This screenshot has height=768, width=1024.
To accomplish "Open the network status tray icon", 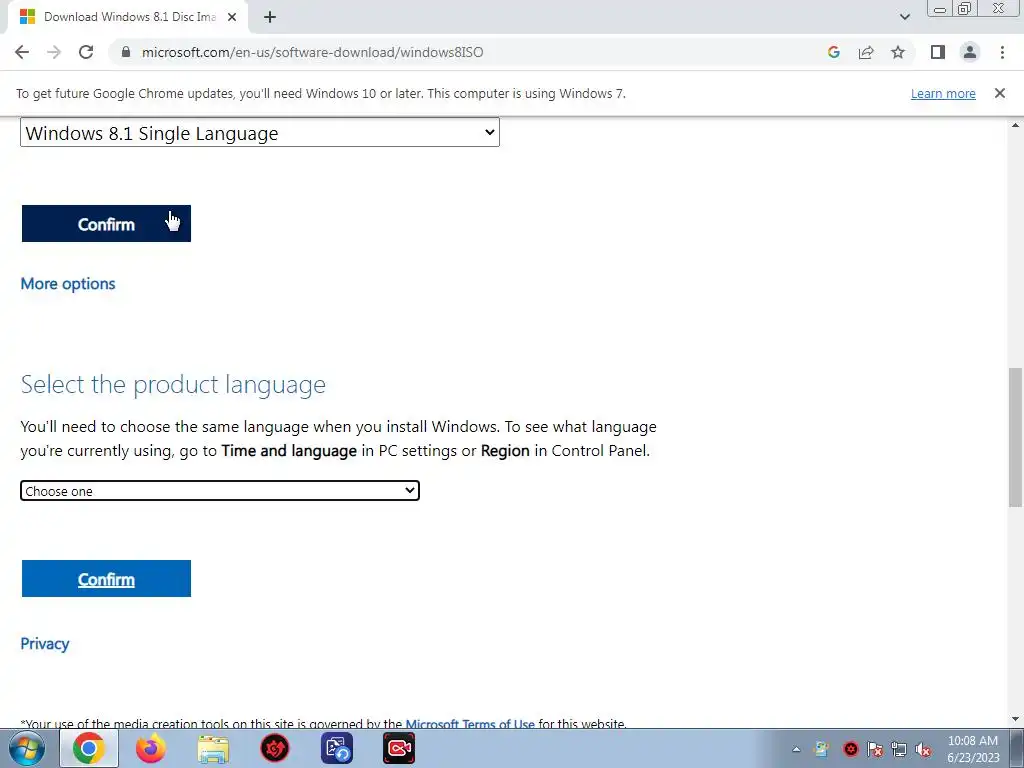I will (x=899, y=749).
